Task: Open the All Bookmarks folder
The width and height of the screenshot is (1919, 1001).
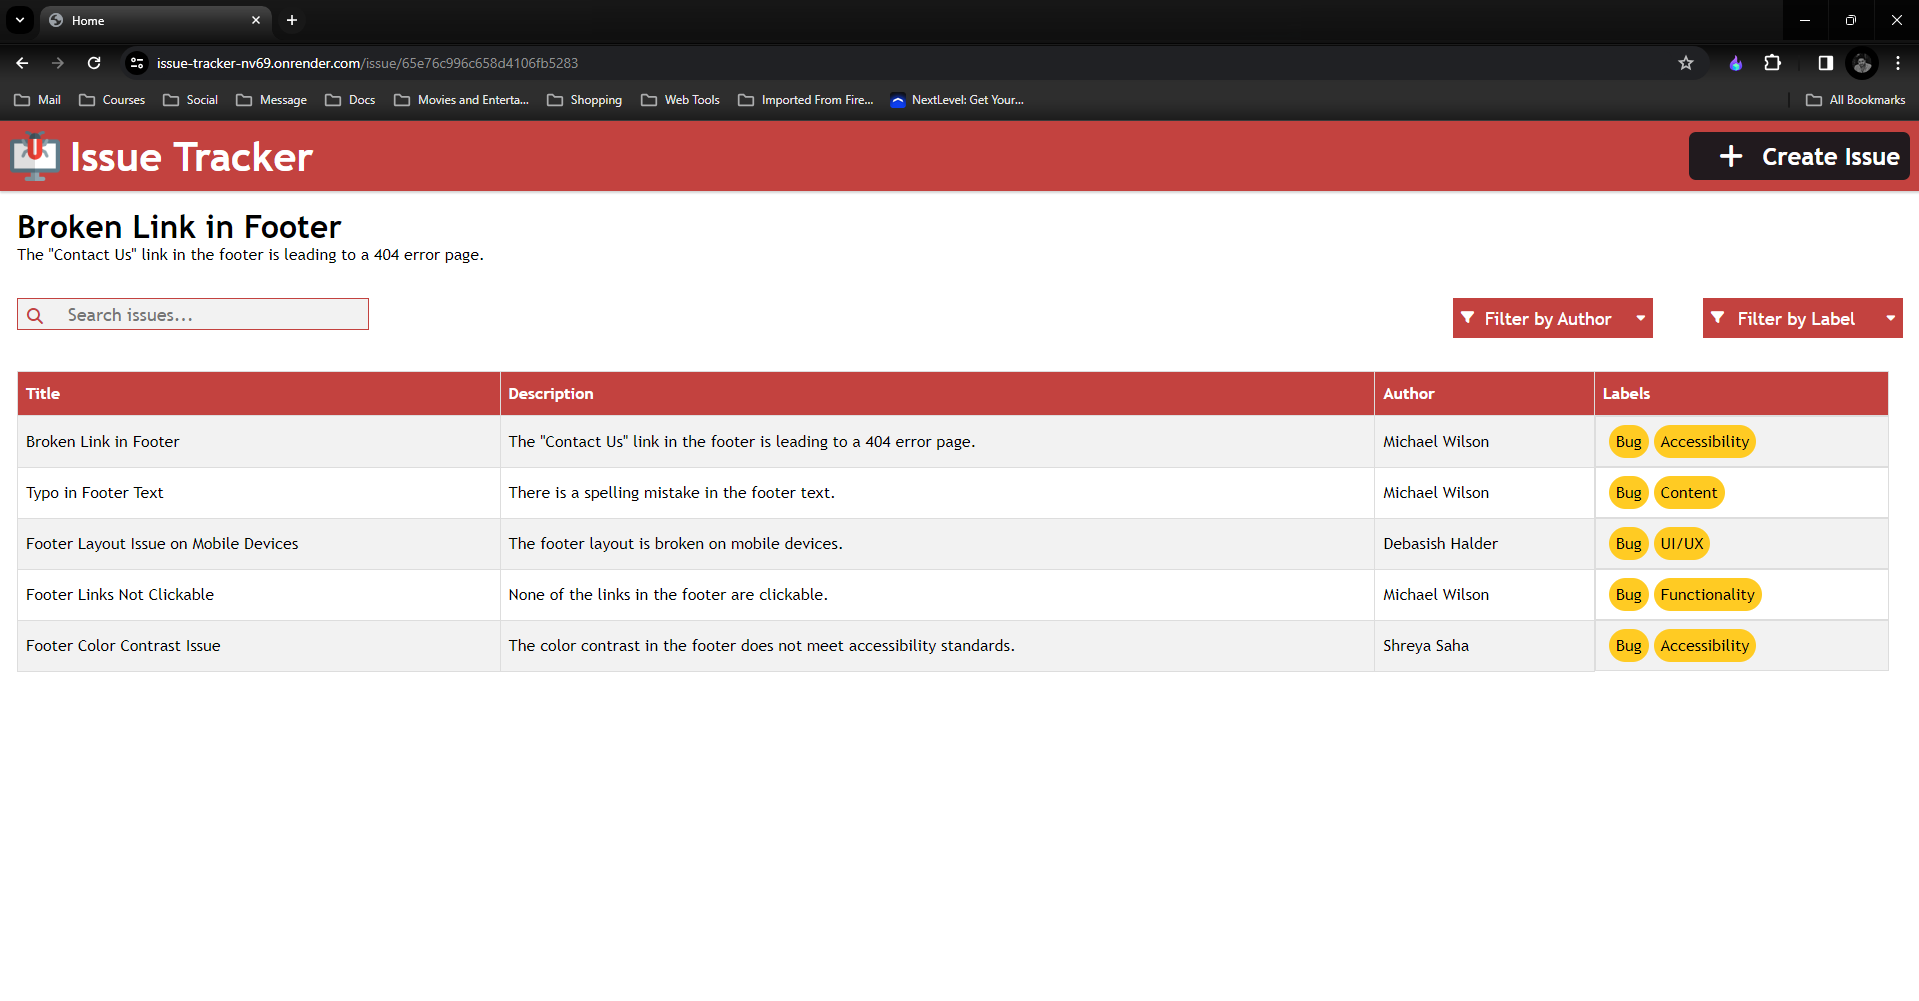Action: 1856,100
